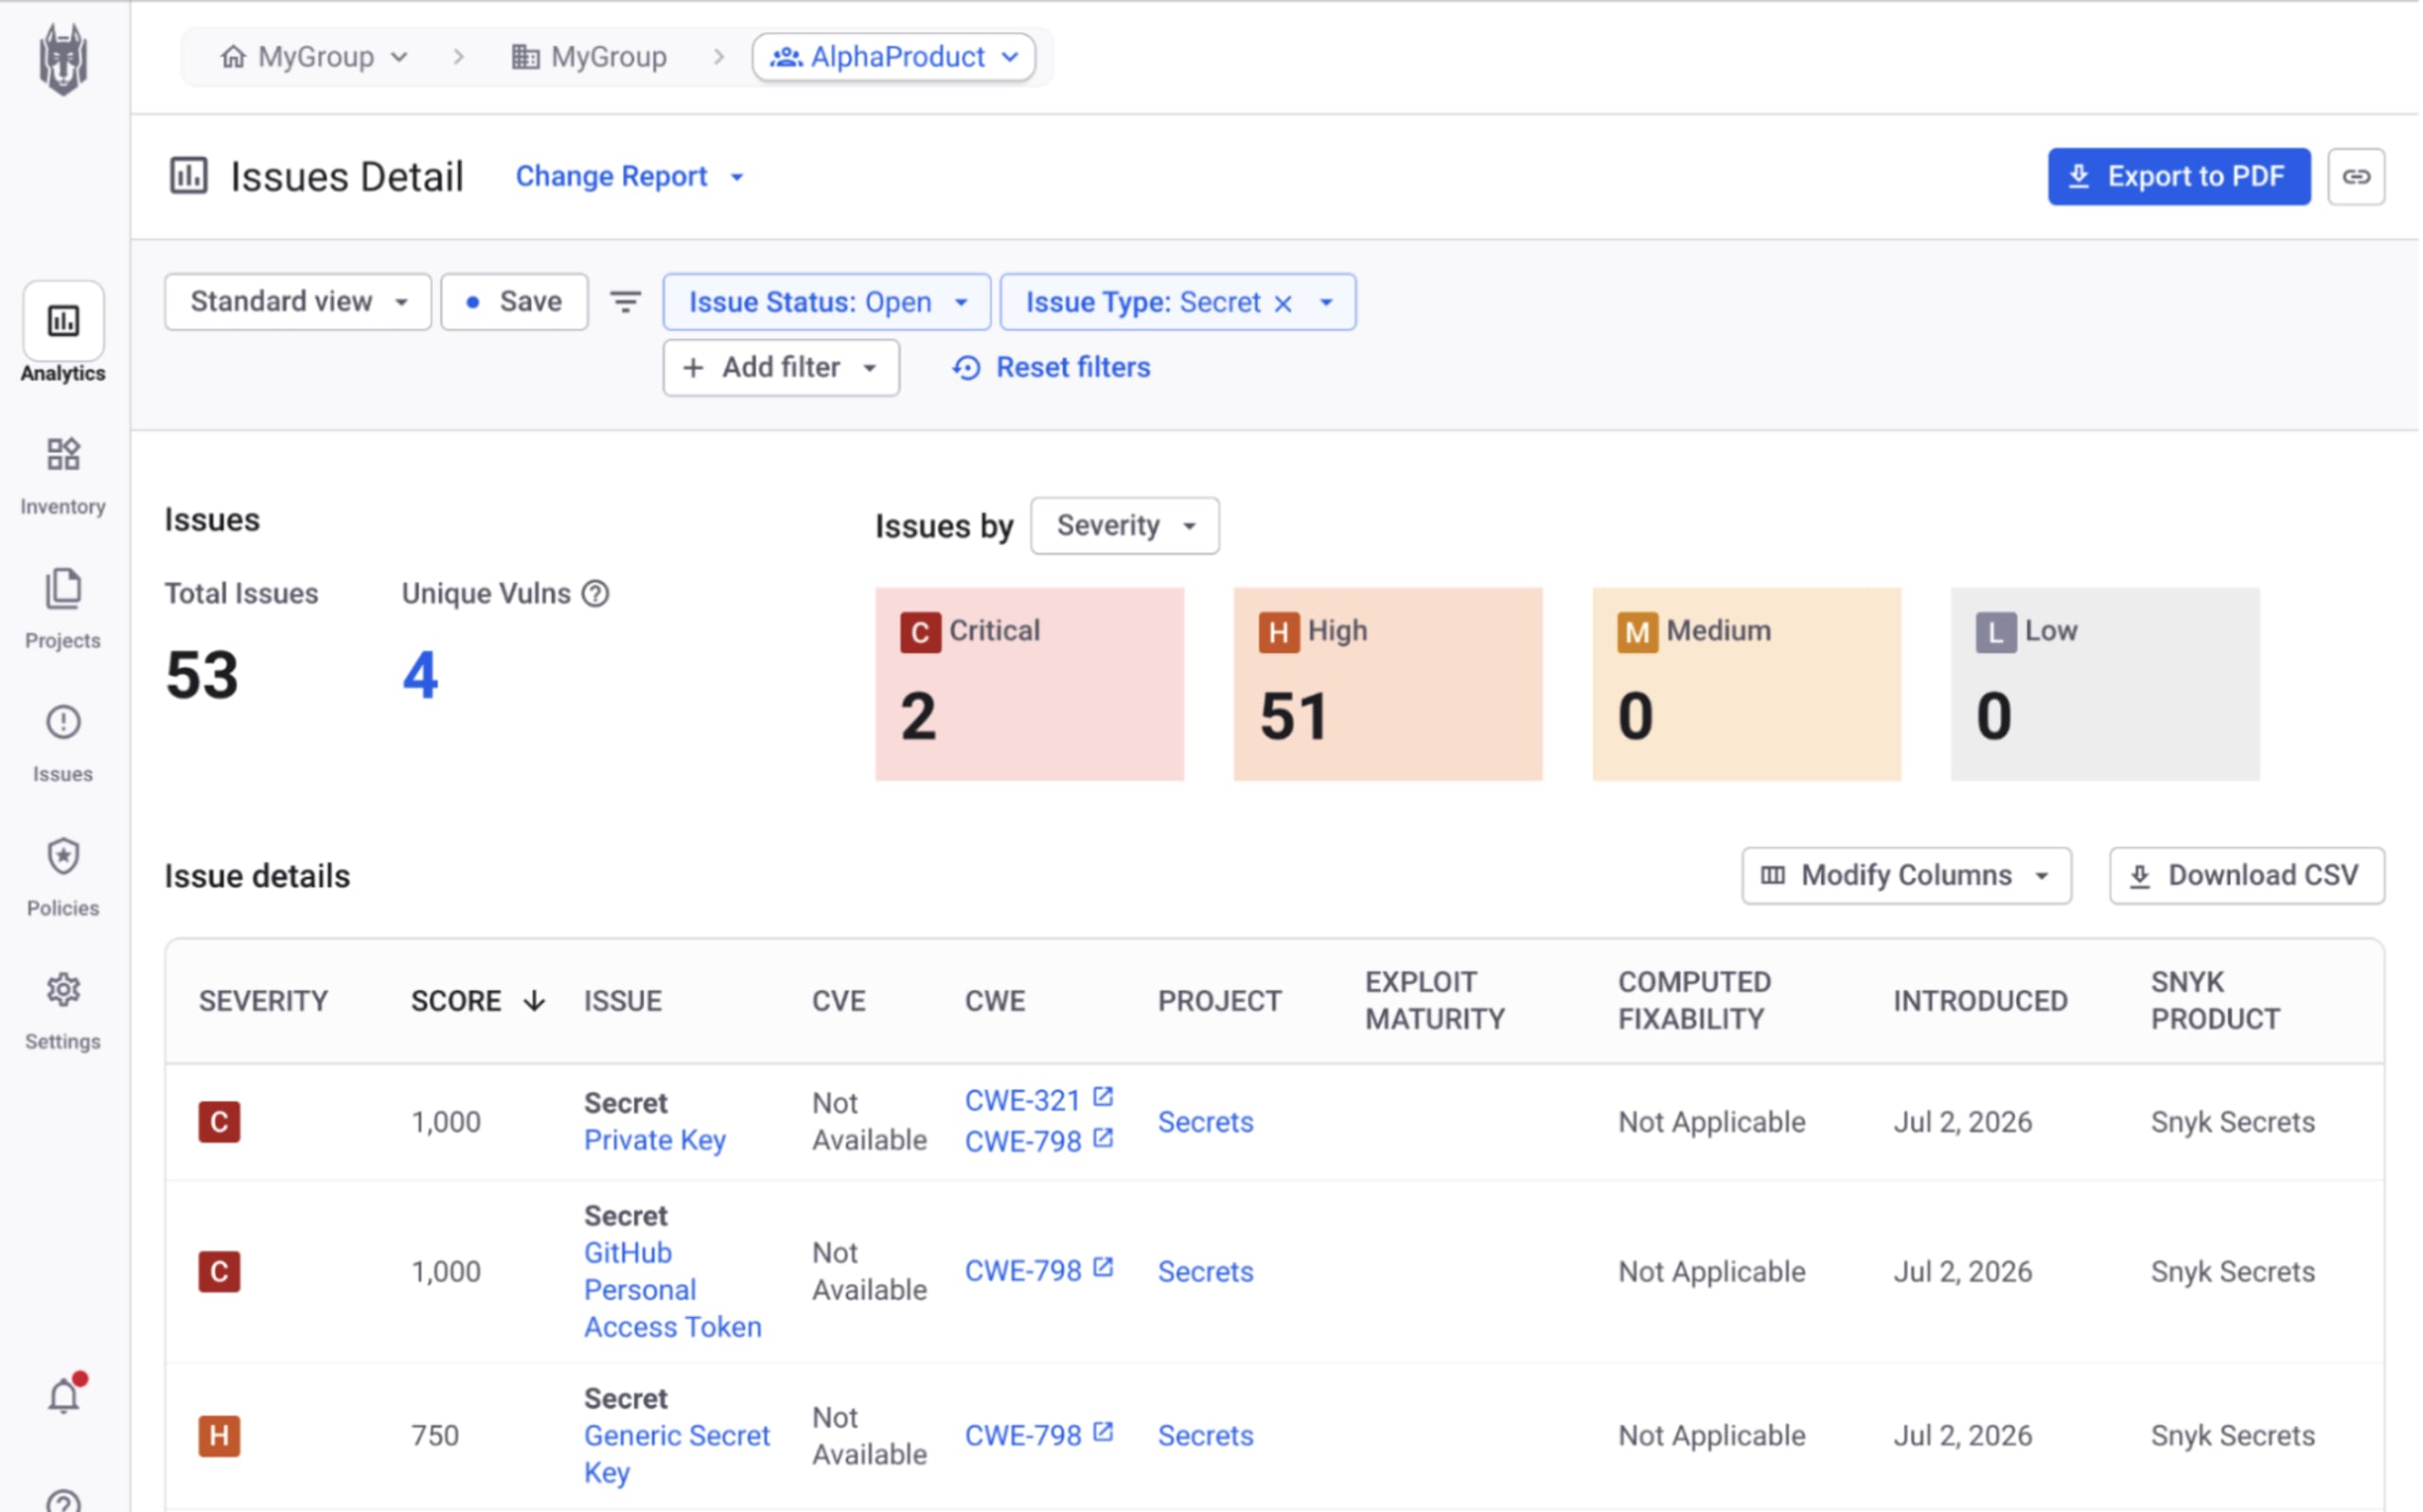Sort table by Introduced column header
Screen dimensions: 2423x1512
tap(1983, 1002)
